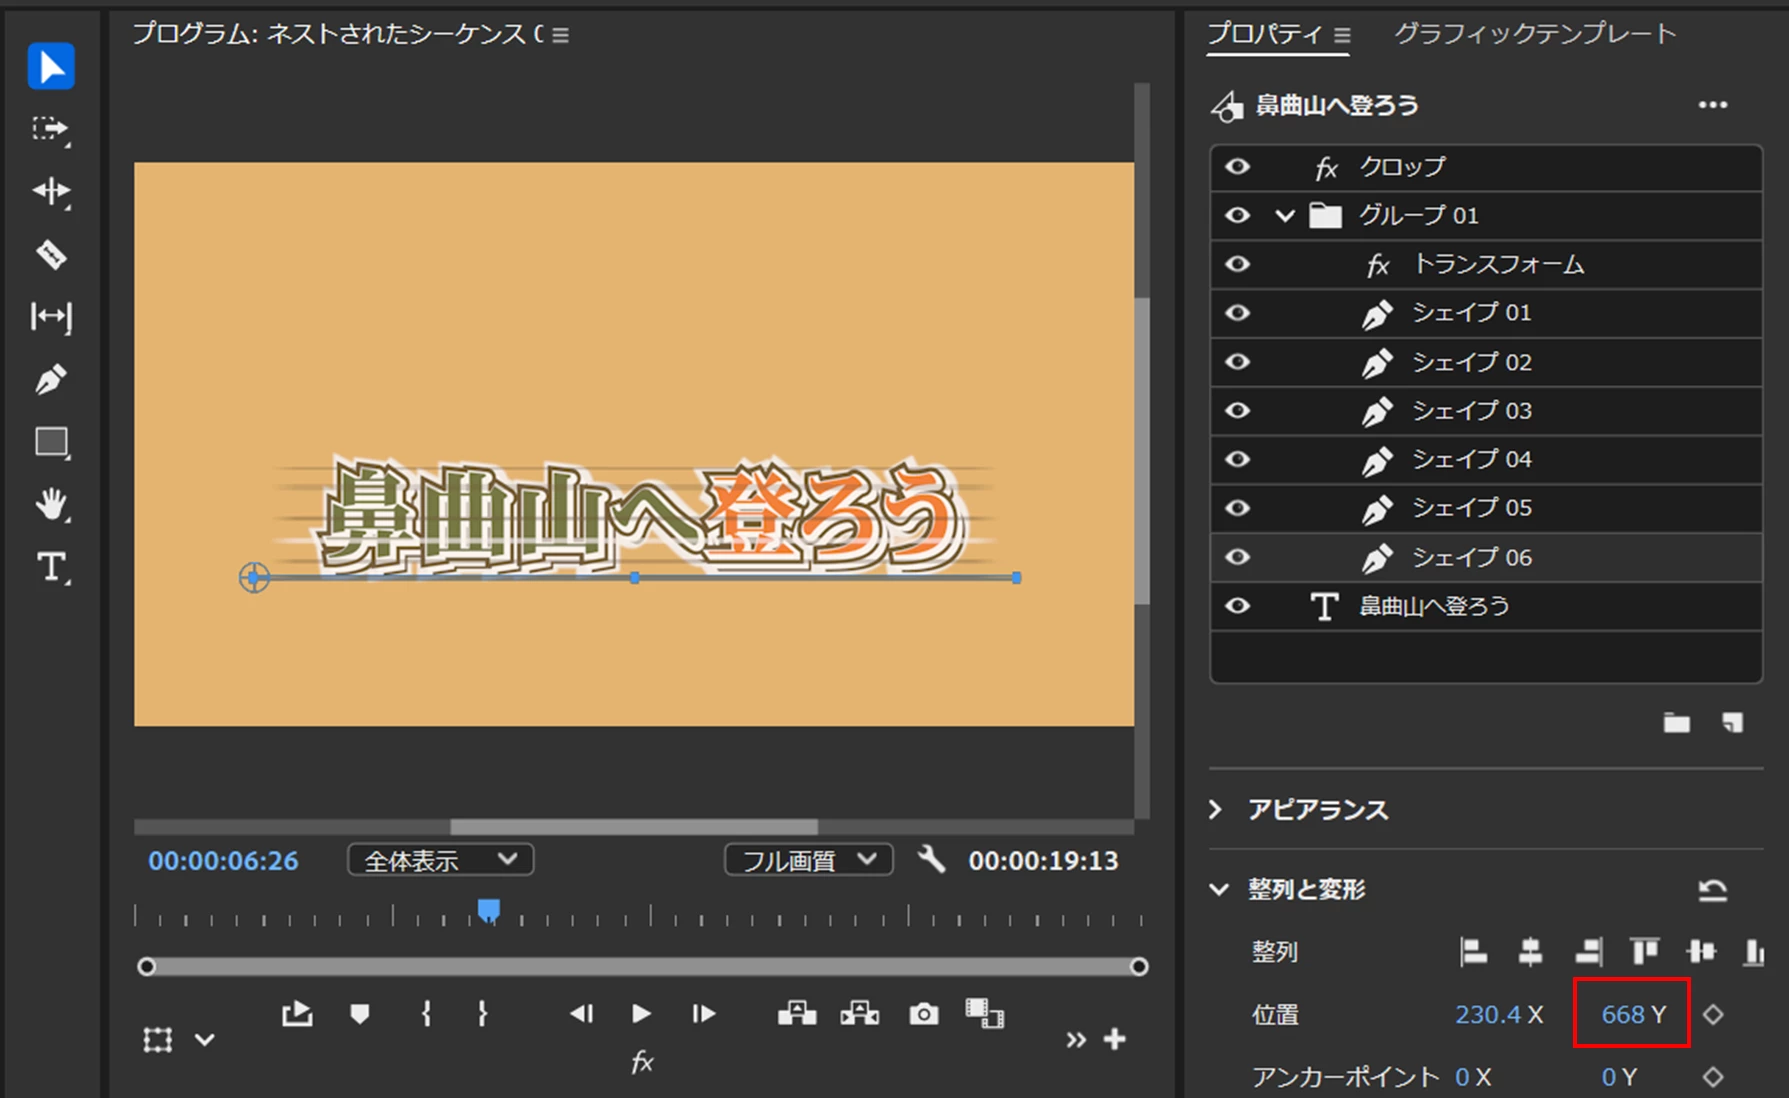
Task: Hide the クロップ effect layer
Action: [x=1238, y=167]
